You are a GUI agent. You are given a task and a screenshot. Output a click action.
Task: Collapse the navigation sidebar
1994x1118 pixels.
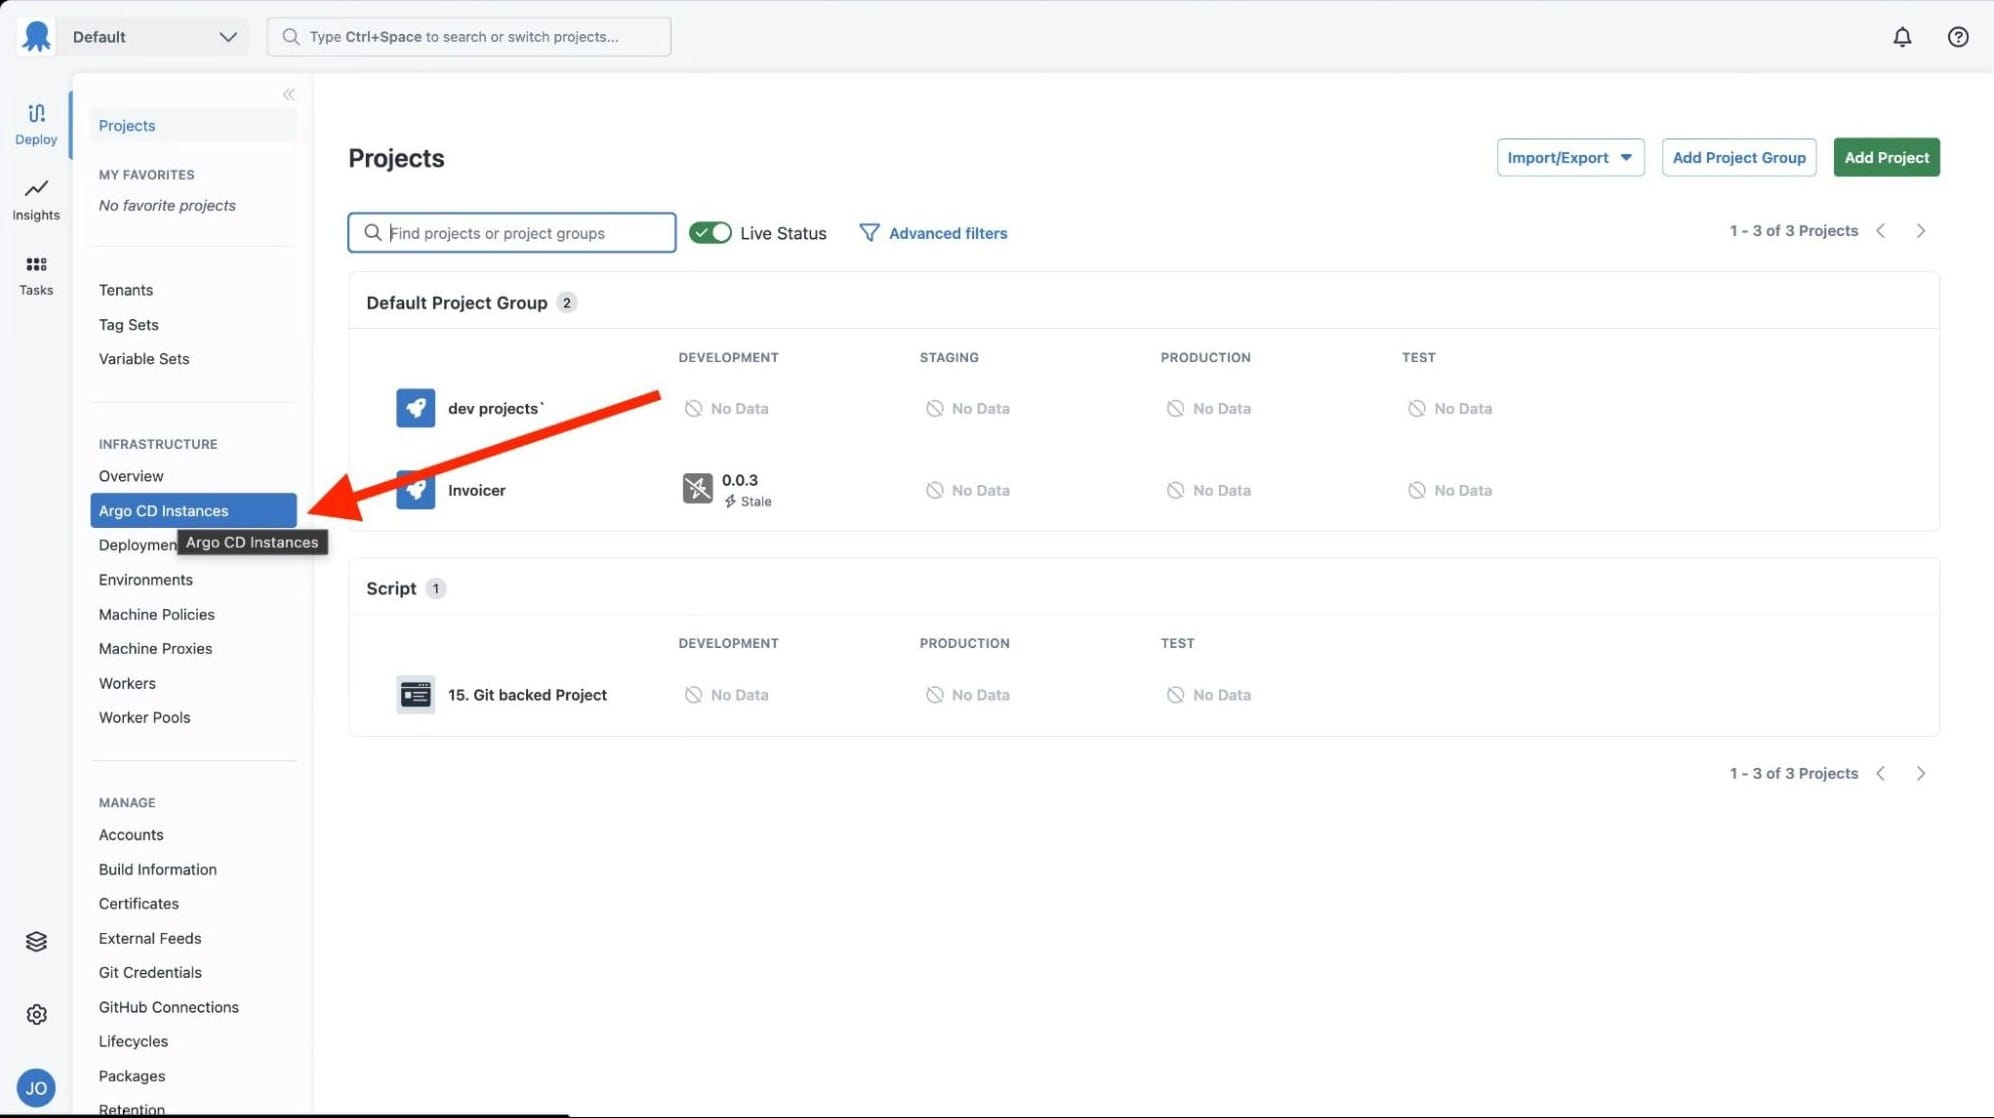click(288, 94)
